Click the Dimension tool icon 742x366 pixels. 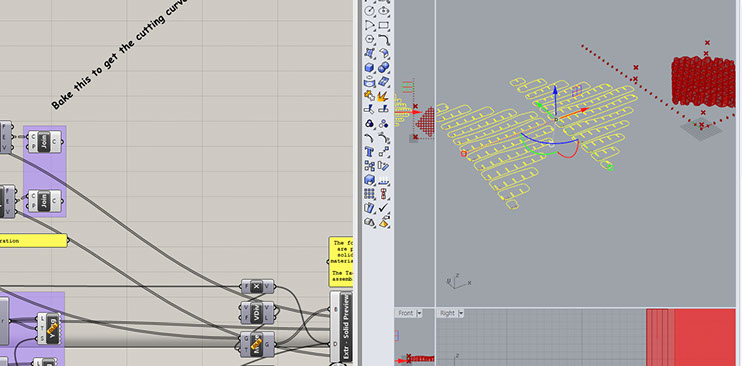384,180
